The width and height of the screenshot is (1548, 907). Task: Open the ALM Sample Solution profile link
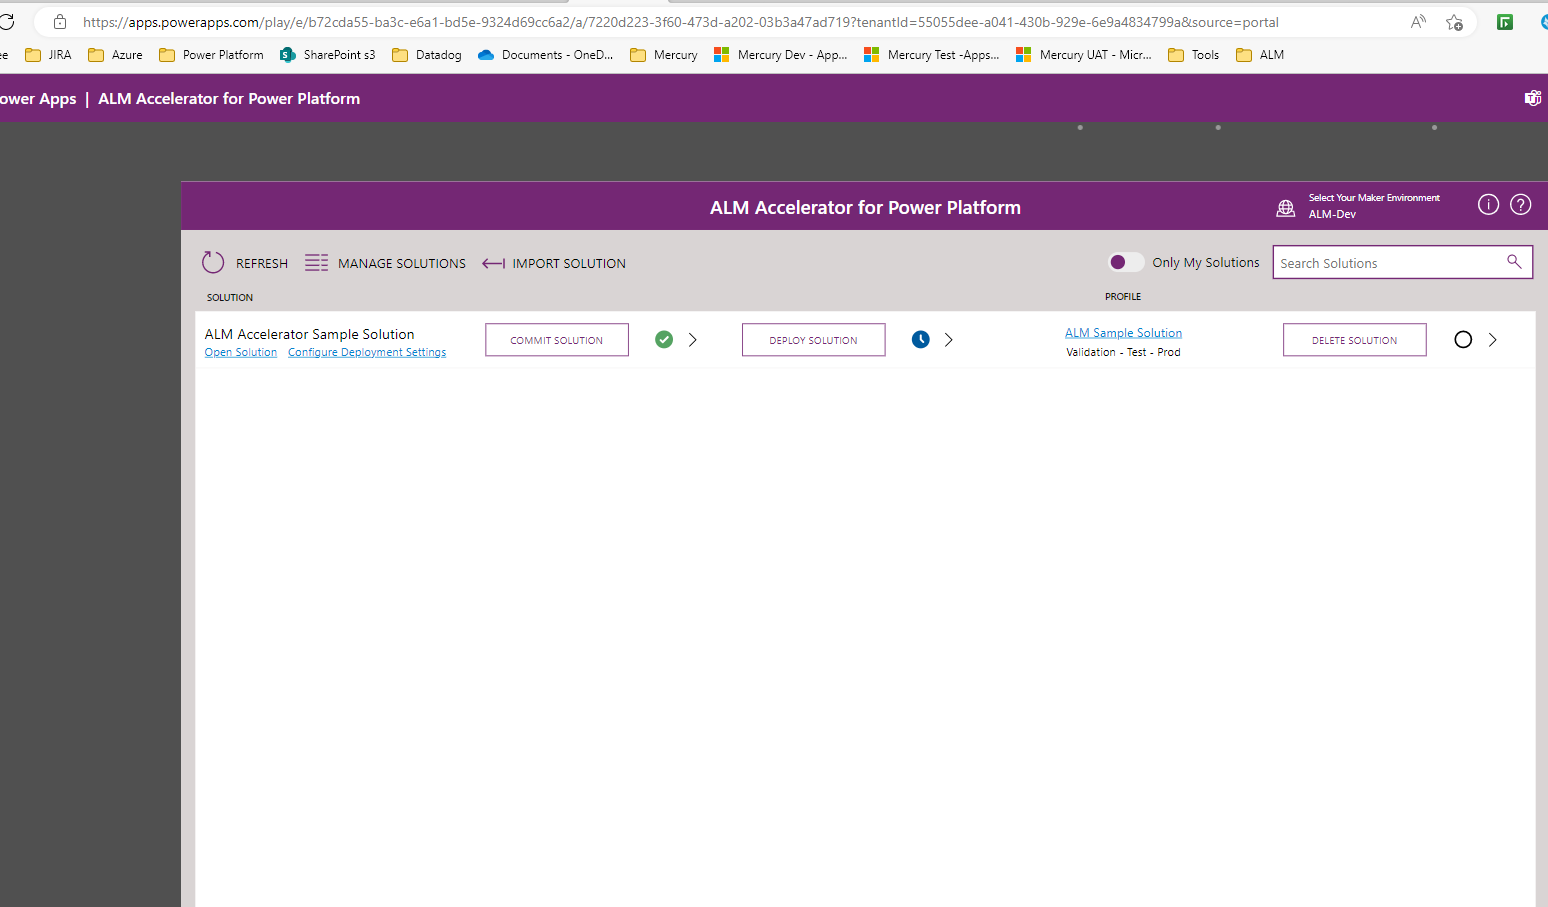pos(1123,332)
